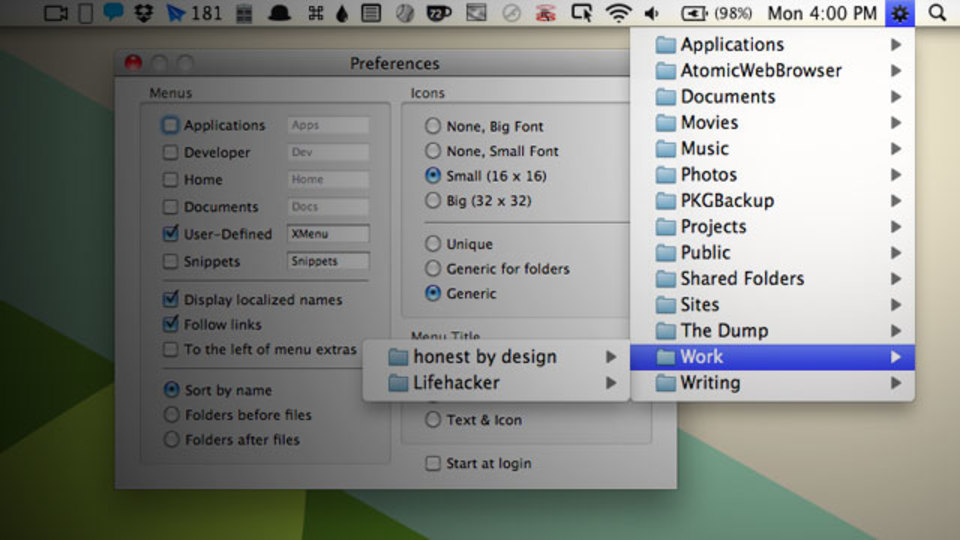The height and width of the screenshot is (540, 960).
Task: Select Big (32 x 32) icon size
Action: click(x=433, y=200)
